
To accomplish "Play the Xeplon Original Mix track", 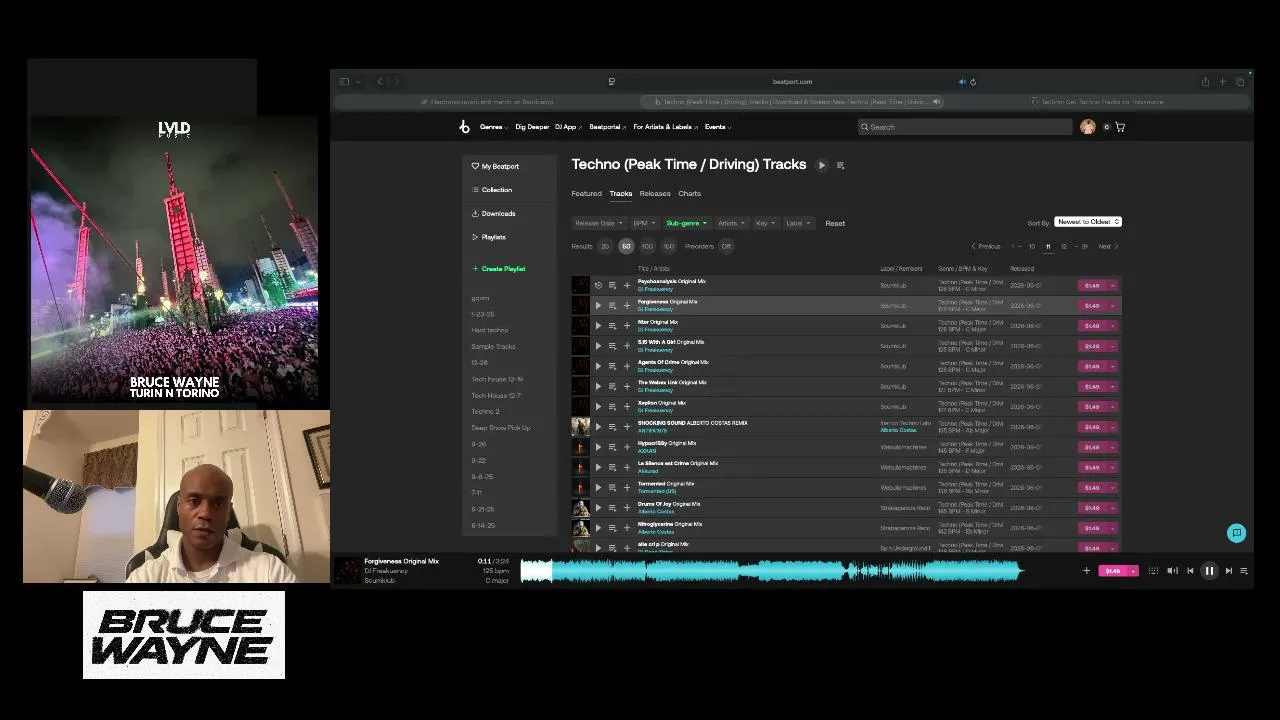I will pyautogui.click(x=598, y=406).
